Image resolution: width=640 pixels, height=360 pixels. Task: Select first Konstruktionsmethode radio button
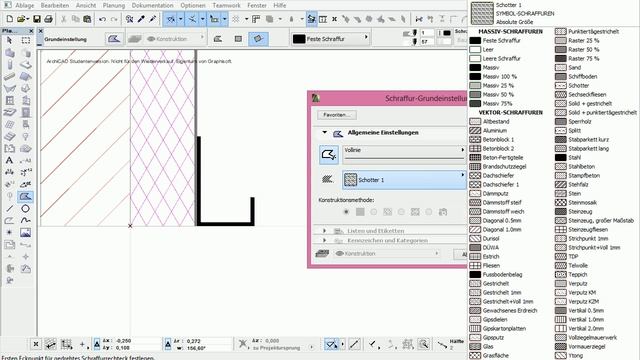click(347, 212)
